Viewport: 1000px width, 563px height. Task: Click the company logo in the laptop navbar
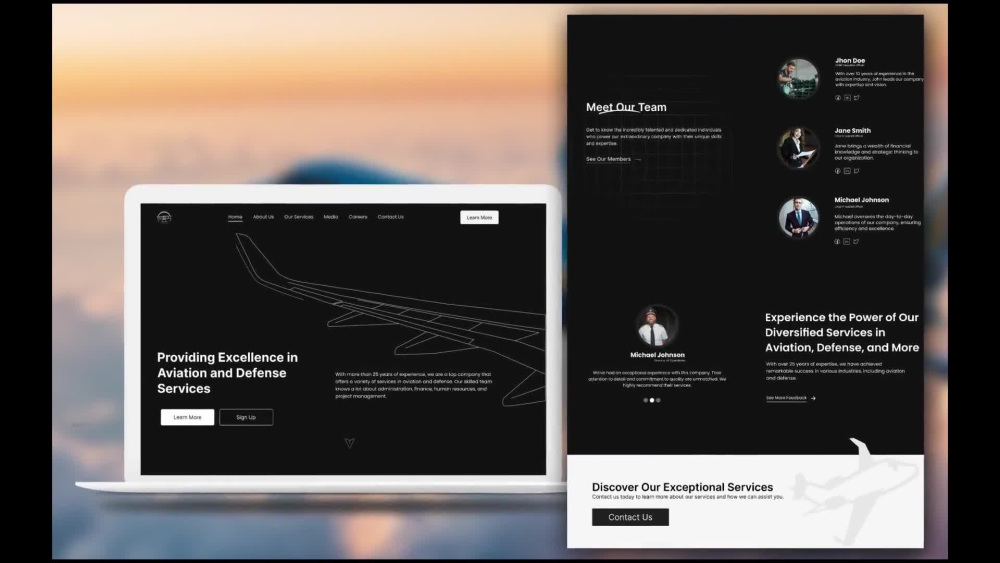(164, 217)
